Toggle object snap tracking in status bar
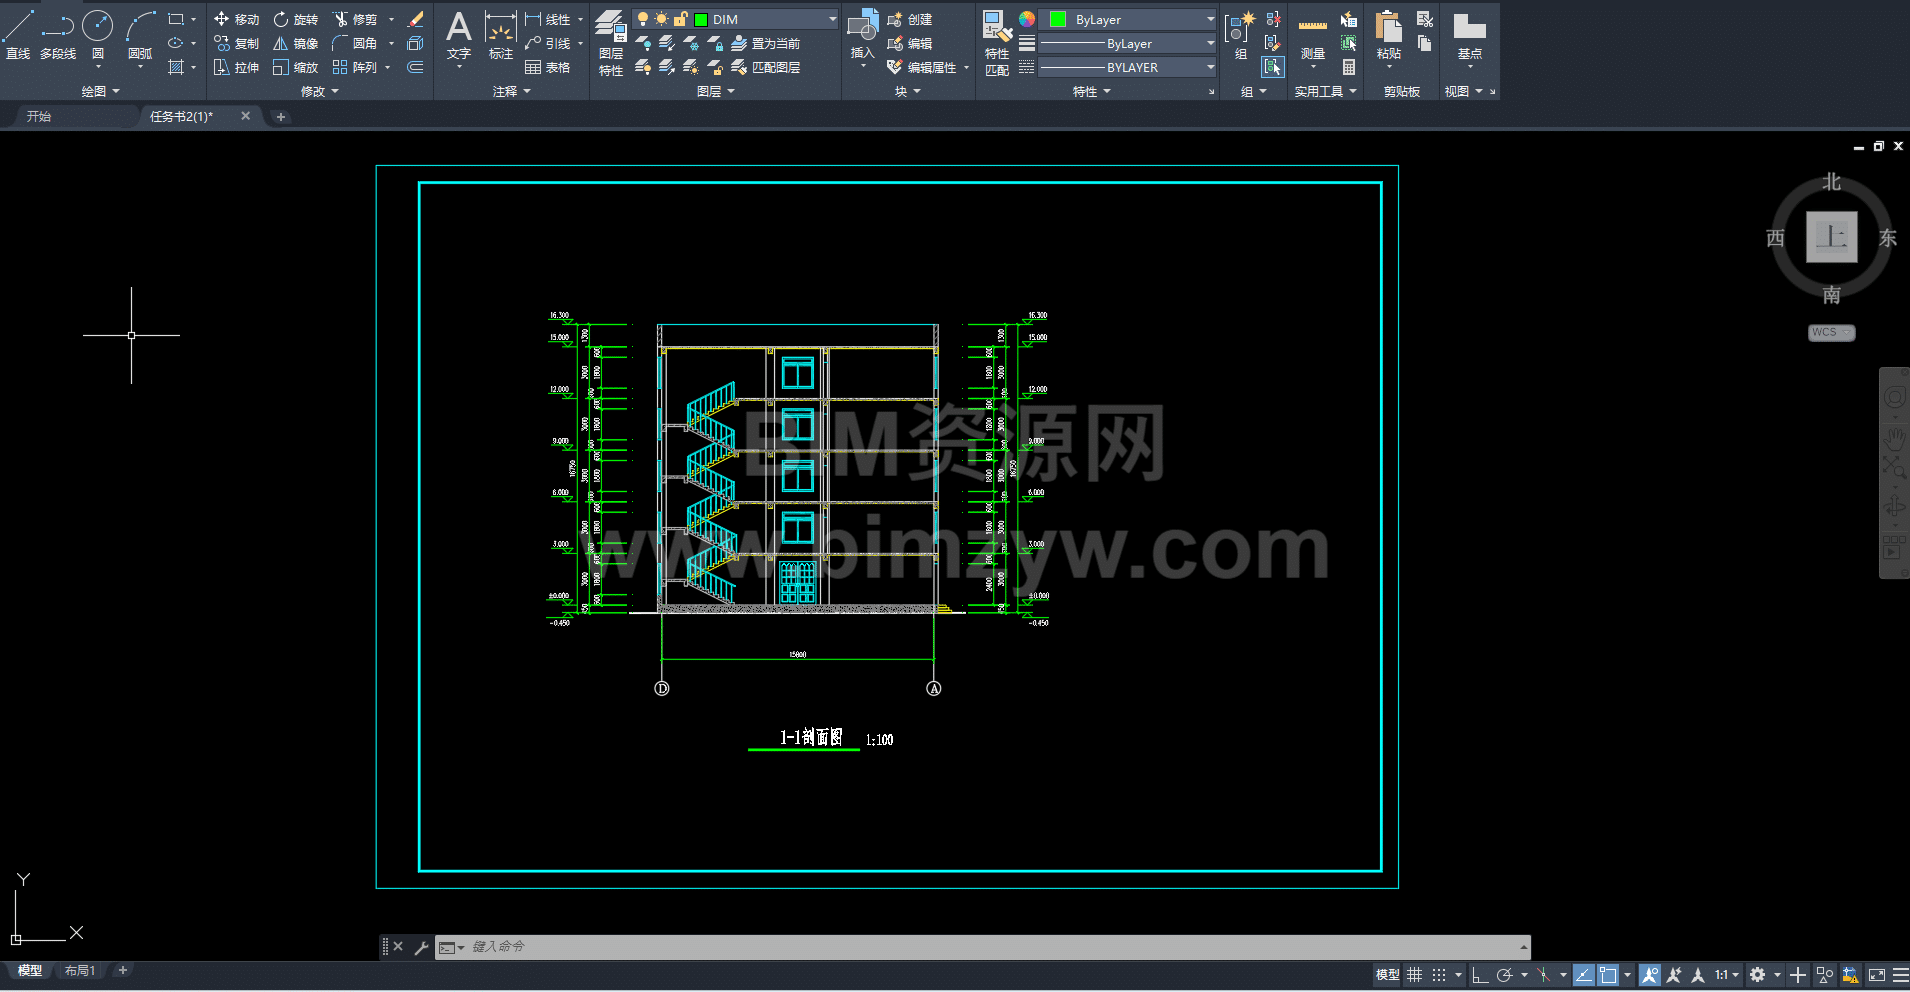 [x=1584, y=974]
